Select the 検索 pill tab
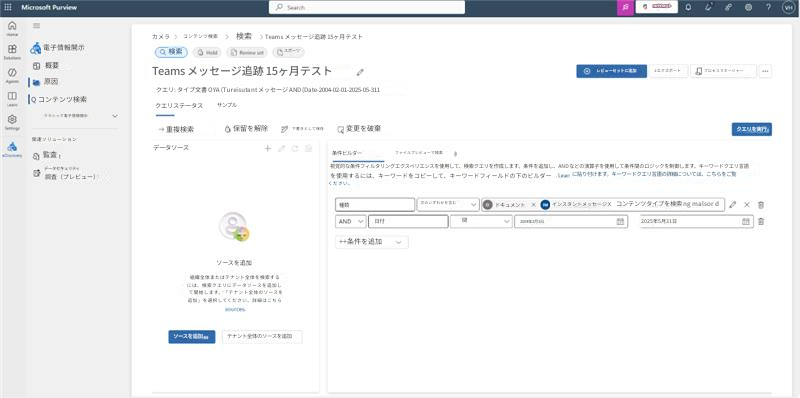Screen dimensions: 800x398 point(171,52)
